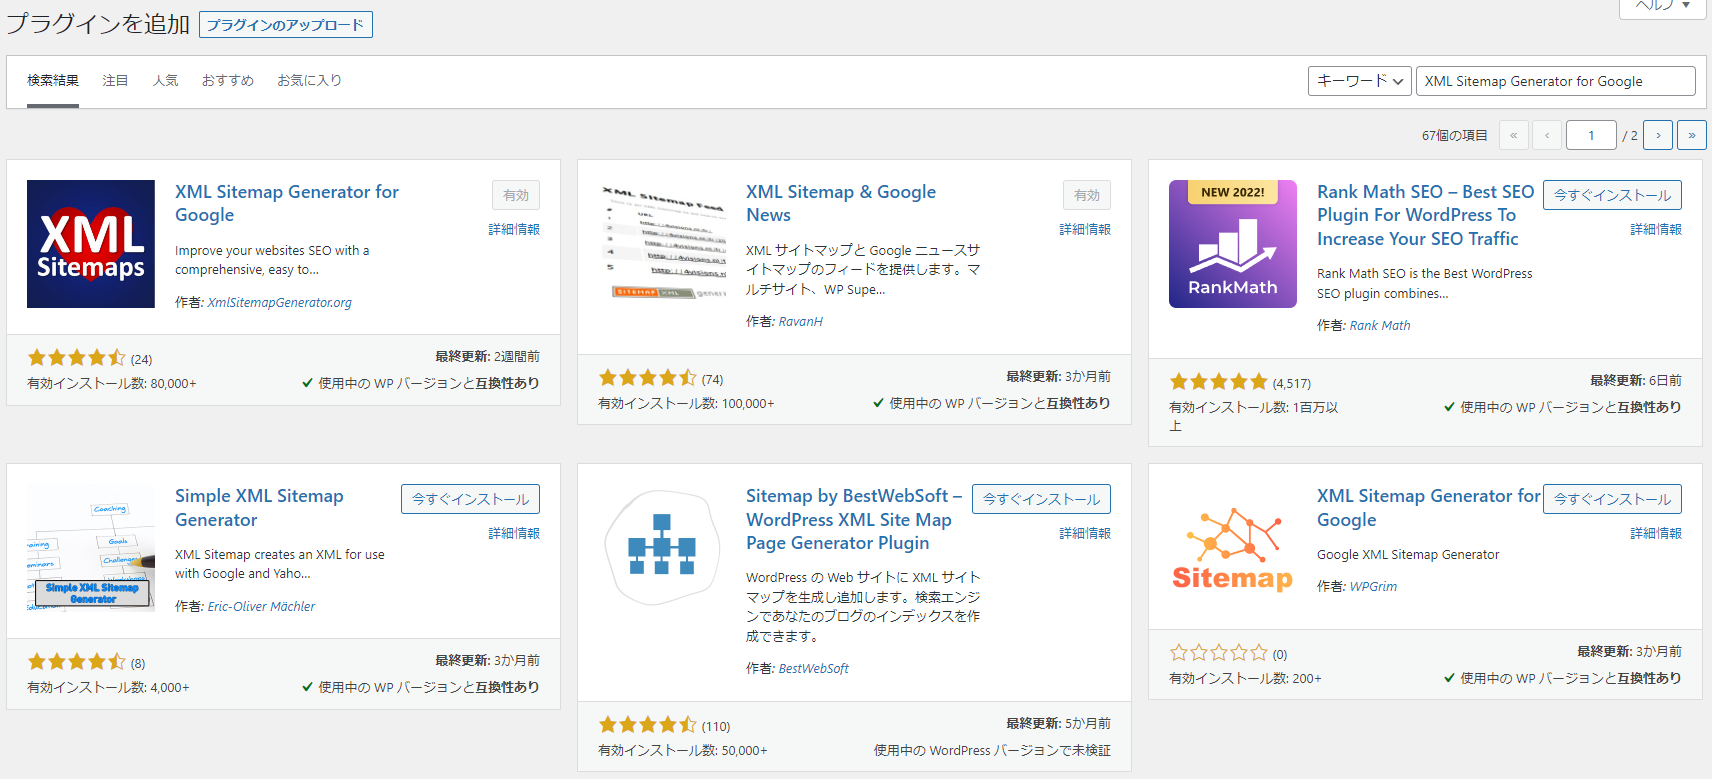Open the キーワード search type dropdown
The image size is (1712, 779).
coord(1359,81)
